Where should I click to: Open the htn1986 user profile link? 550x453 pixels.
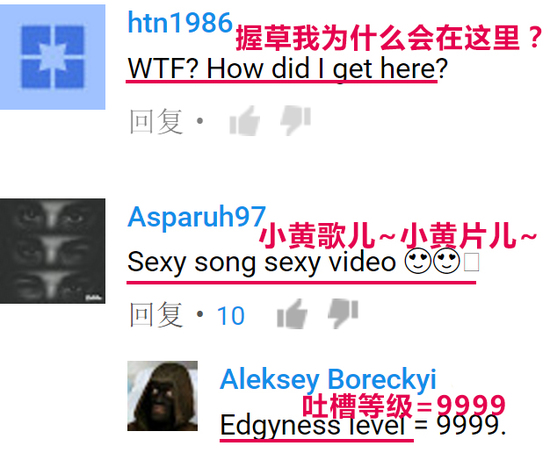click(x=180, y=22)
